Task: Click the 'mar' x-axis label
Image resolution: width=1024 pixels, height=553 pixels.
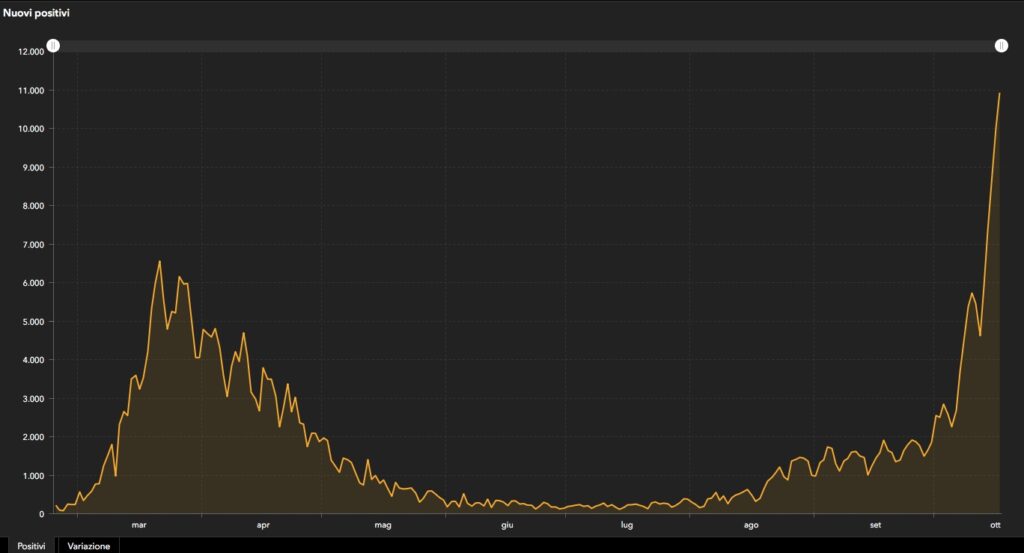Action: click(x=138, y=524)
